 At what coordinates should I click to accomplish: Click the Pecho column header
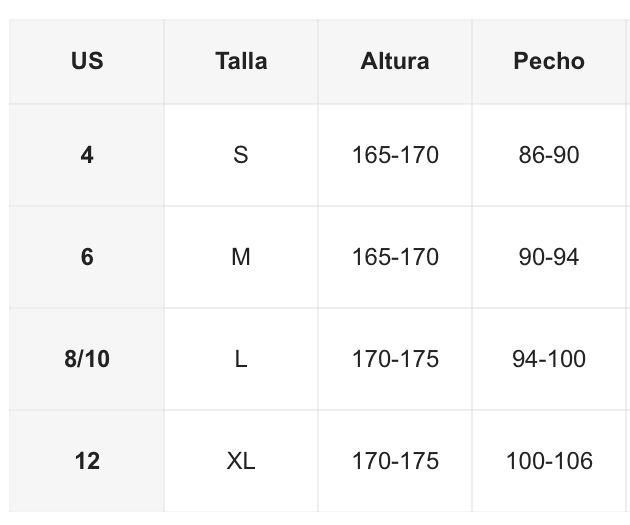pos(549,61)
